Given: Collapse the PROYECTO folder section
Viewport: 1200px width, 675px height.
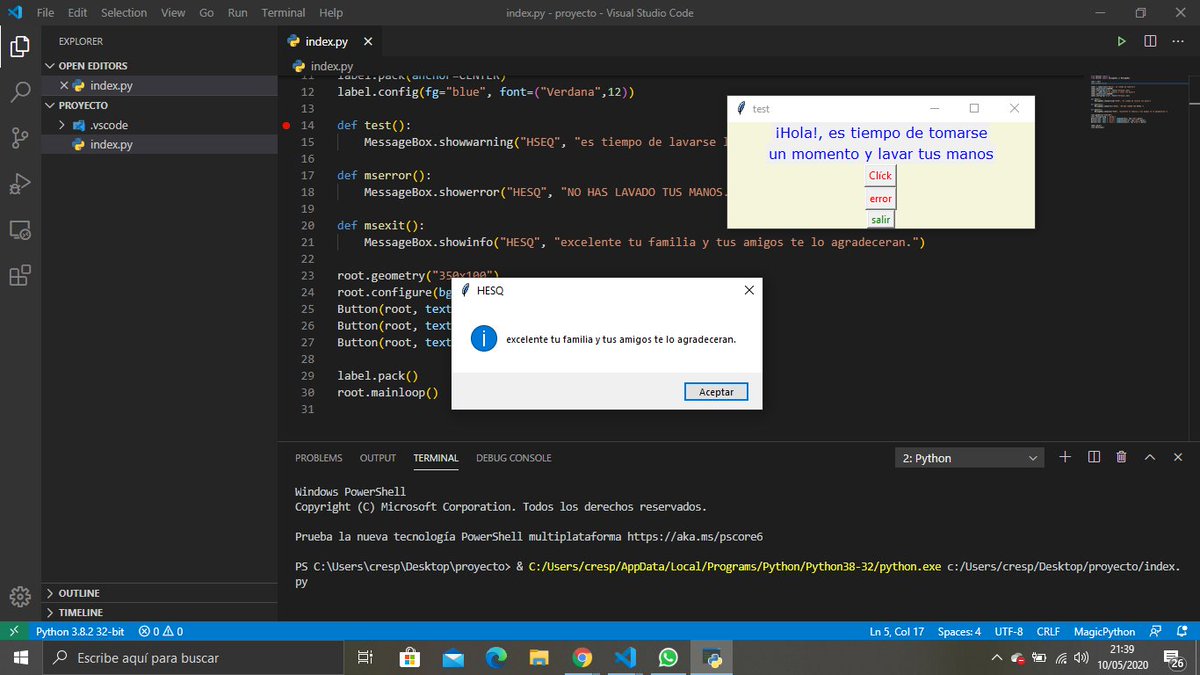Looking at the screenshot, I should pos(157,105).
